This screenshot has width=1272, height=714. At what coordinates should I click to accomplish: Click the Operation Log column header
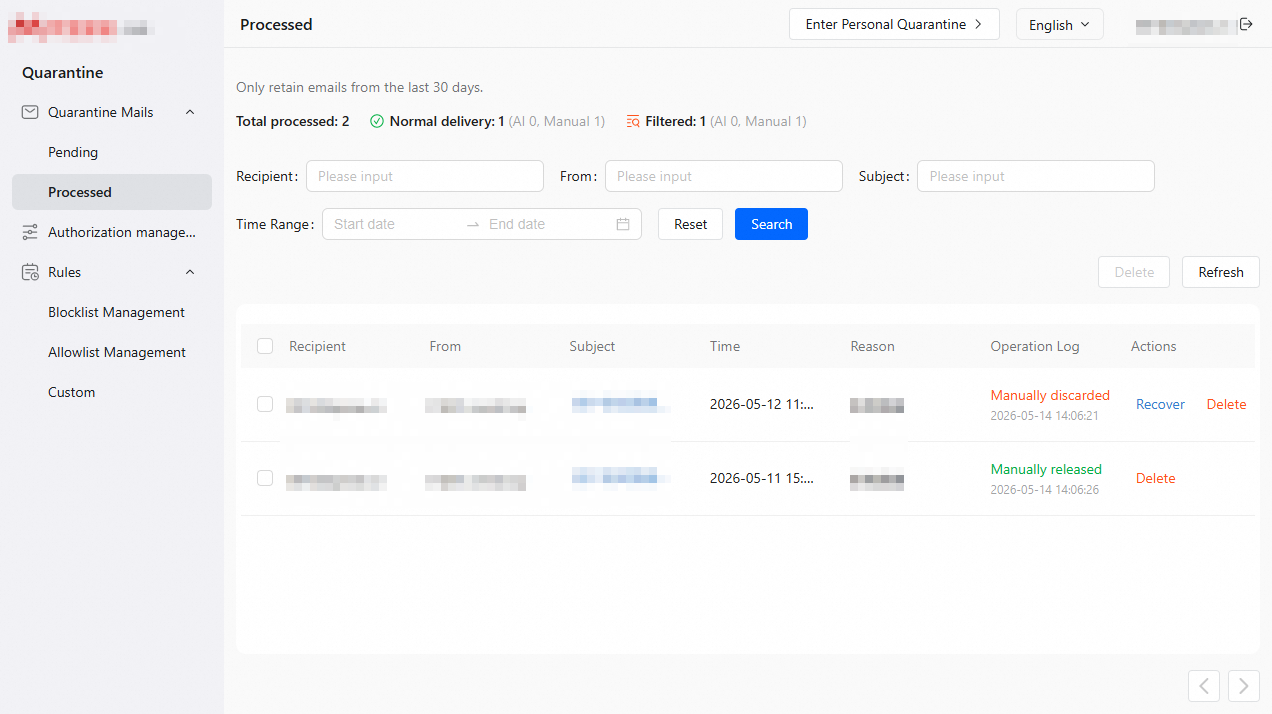(x=1035, y=346)
